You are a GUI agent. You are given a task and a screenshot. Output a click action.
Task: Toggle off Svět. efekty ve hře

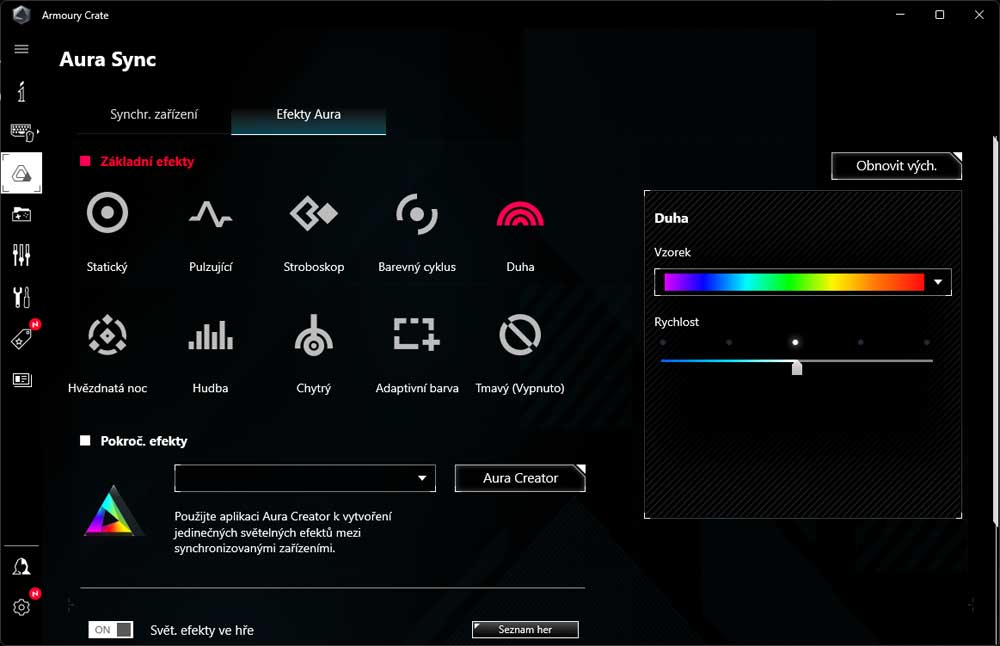[110, 630]
